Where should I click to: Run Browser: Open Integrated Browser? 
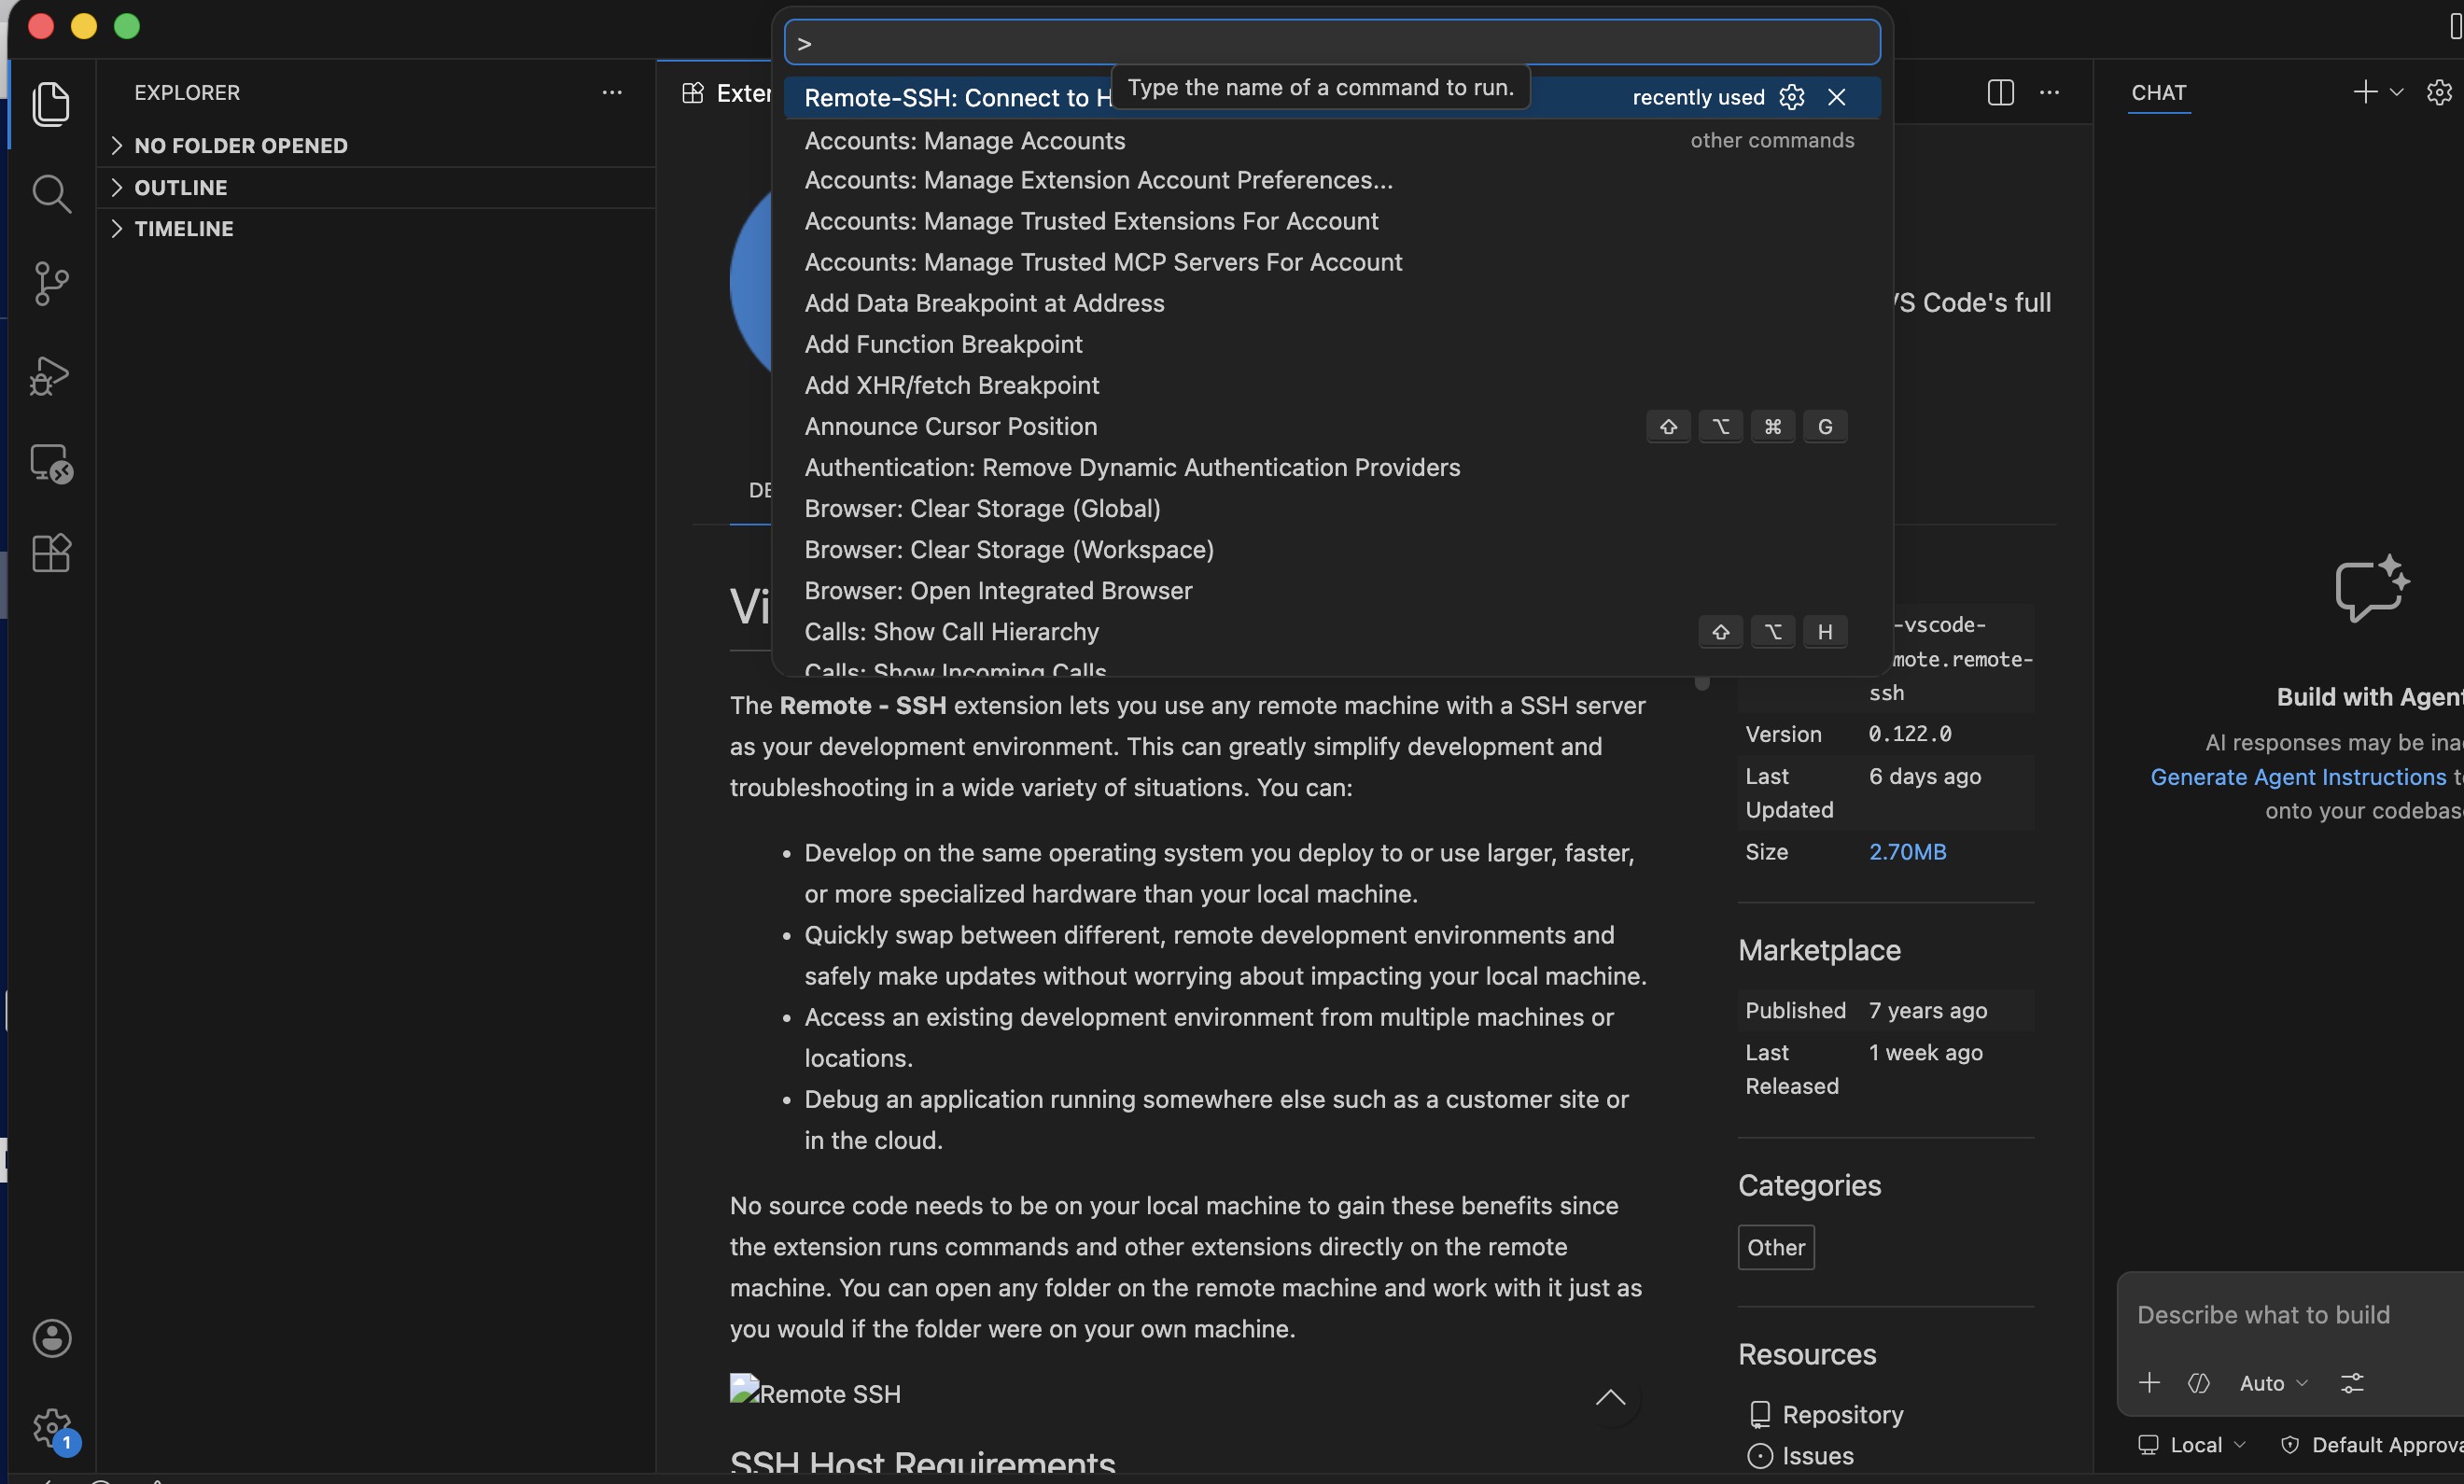coord(1332,590)
